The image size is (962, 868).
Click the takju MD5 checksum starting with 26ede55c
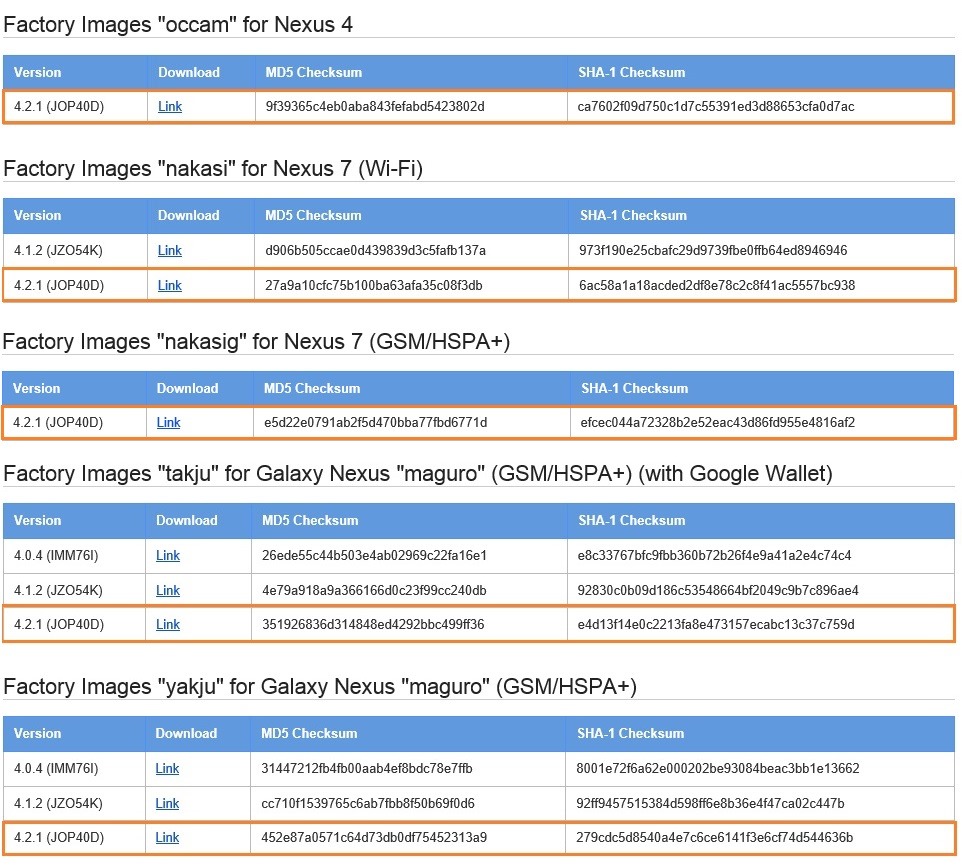(374, 556)
